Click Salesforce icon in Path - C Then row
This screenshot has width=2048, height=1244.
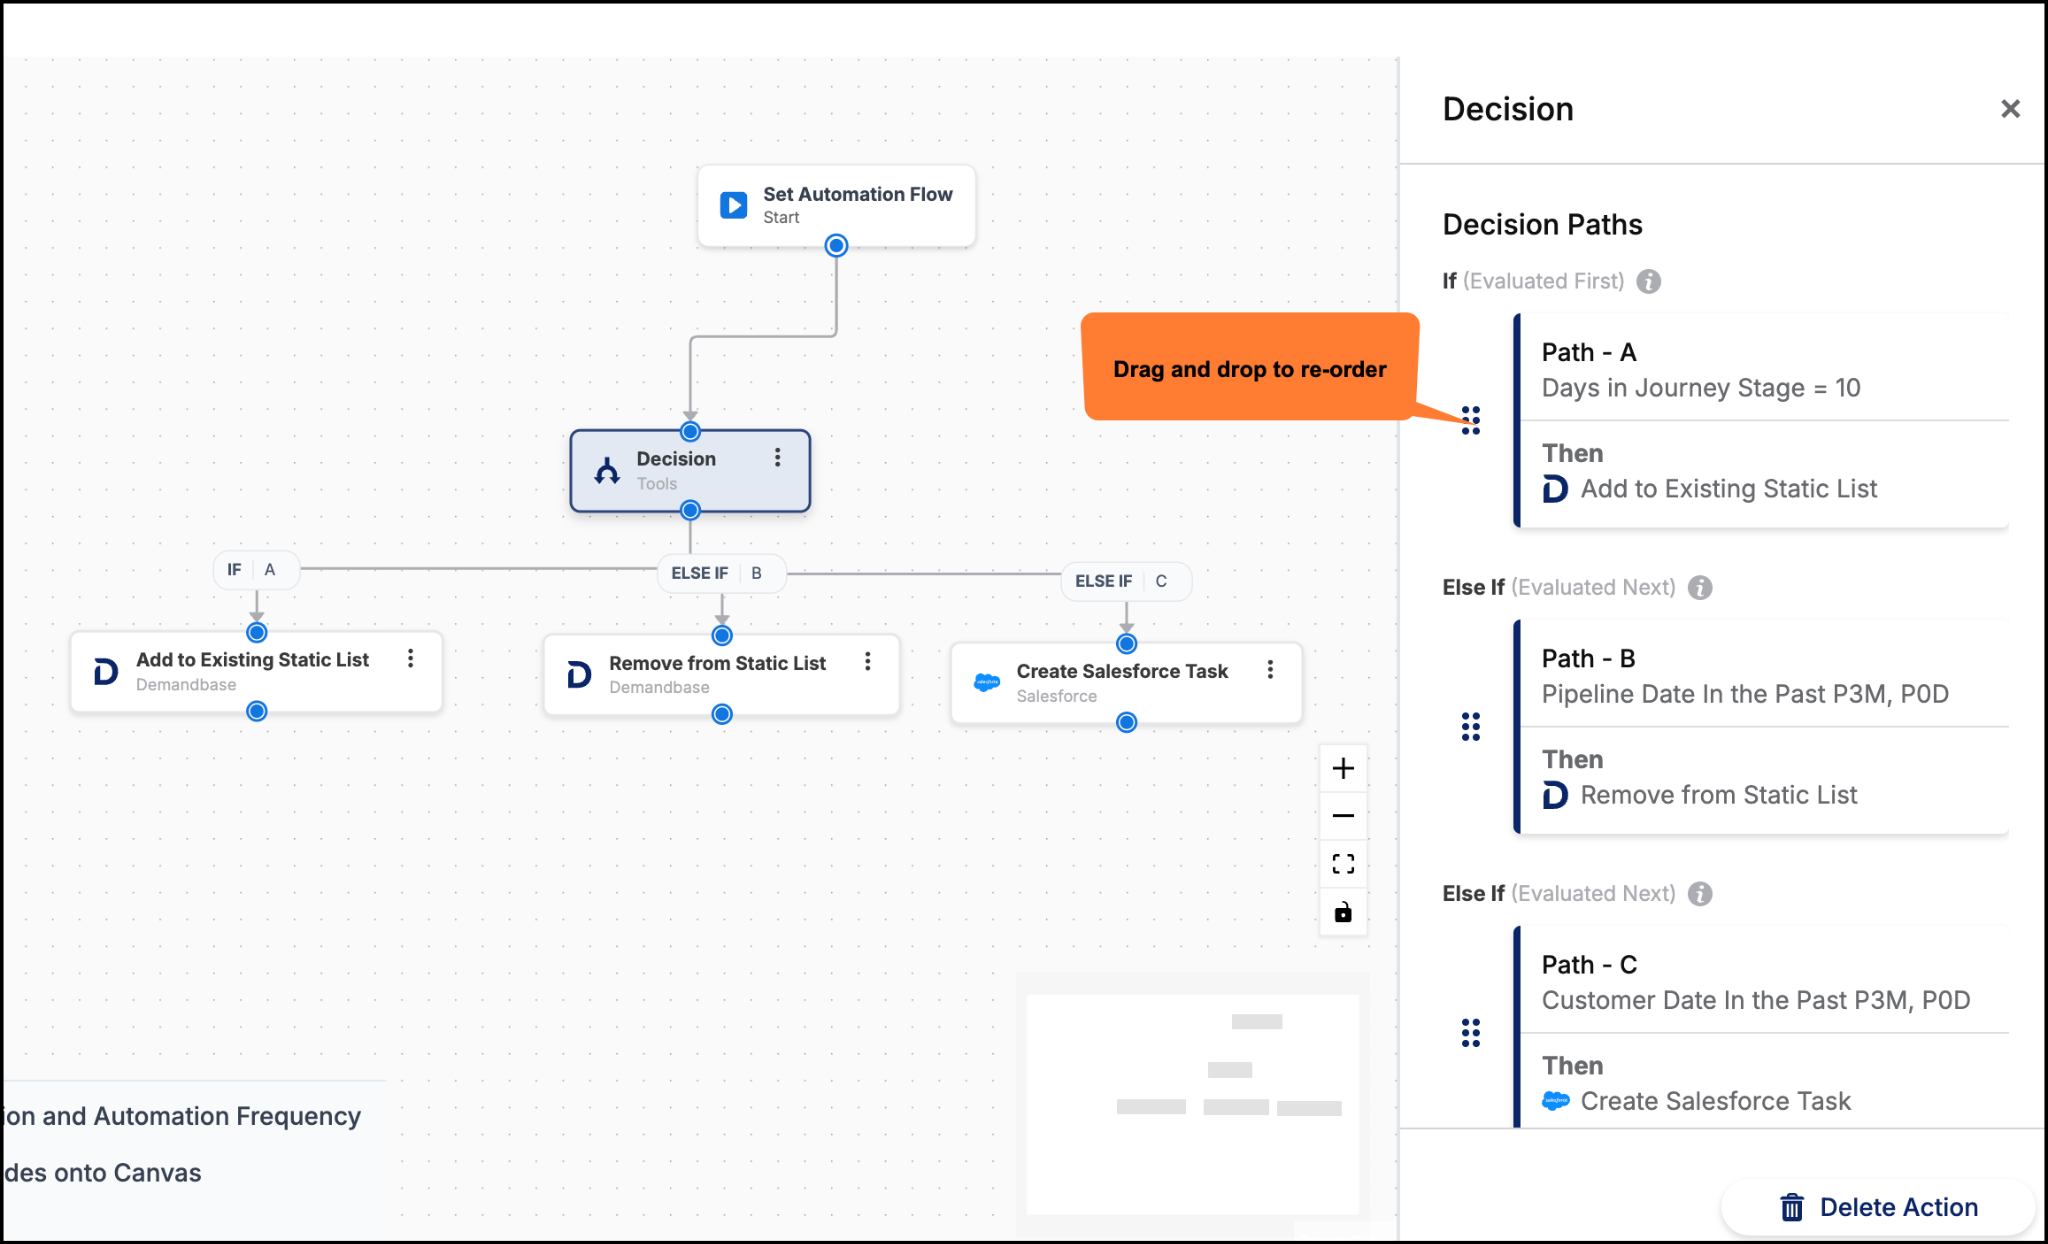click(x=1555, y=1101)
